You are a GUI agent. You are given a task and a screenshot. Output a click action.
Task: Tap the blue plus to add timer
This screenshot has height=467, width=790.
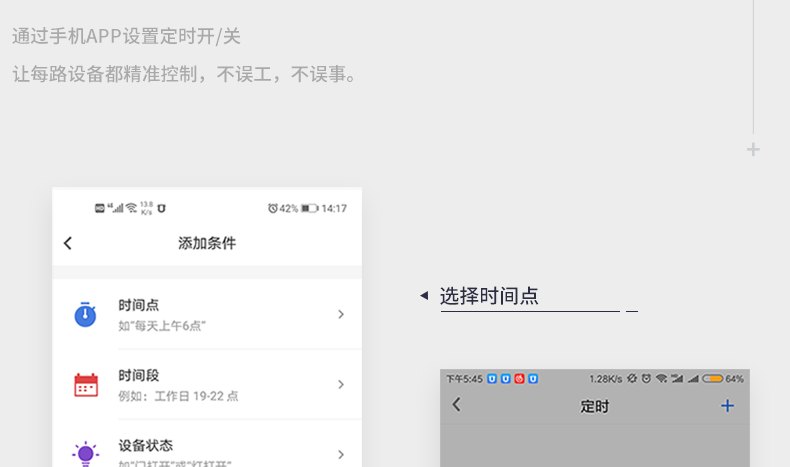tap(727, 405)
